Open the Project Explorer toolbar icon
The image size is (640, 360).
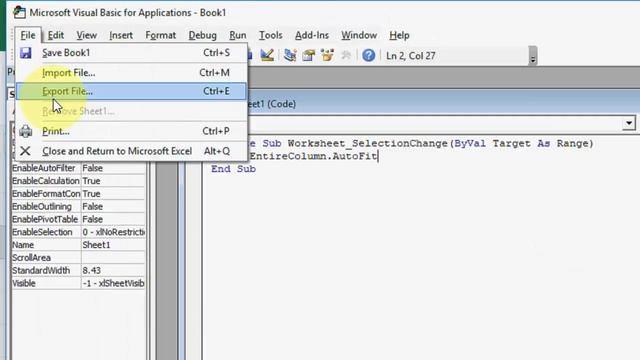click(x=290, y=55)
